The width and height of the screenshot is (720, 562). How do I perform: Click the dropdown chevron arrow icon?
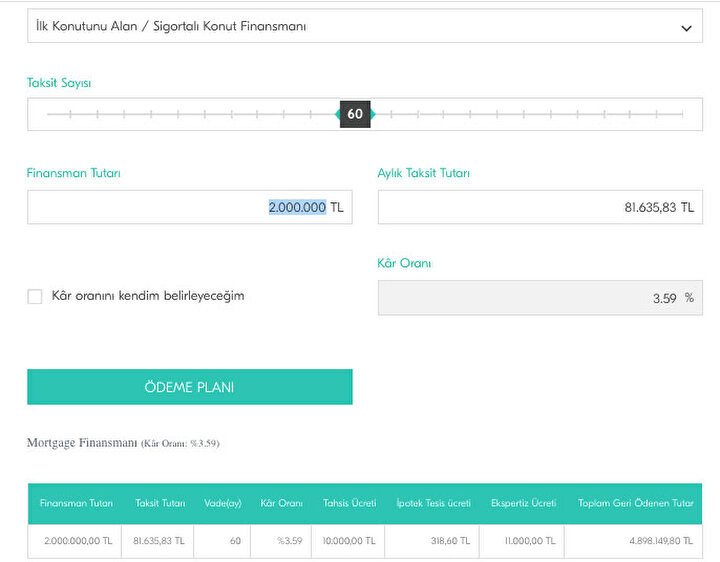686,28
